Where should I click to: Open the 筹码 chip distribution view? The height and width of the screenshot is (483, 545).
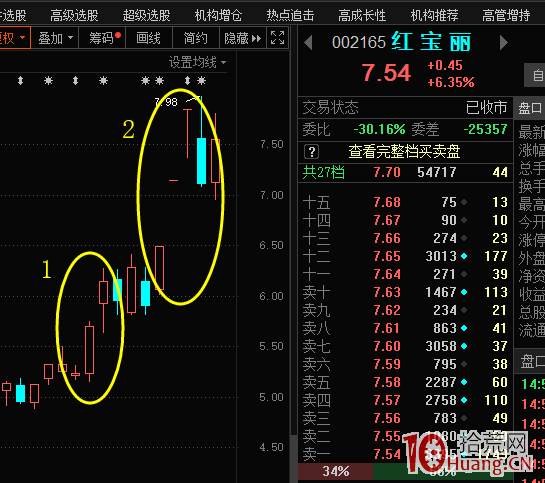103,38
